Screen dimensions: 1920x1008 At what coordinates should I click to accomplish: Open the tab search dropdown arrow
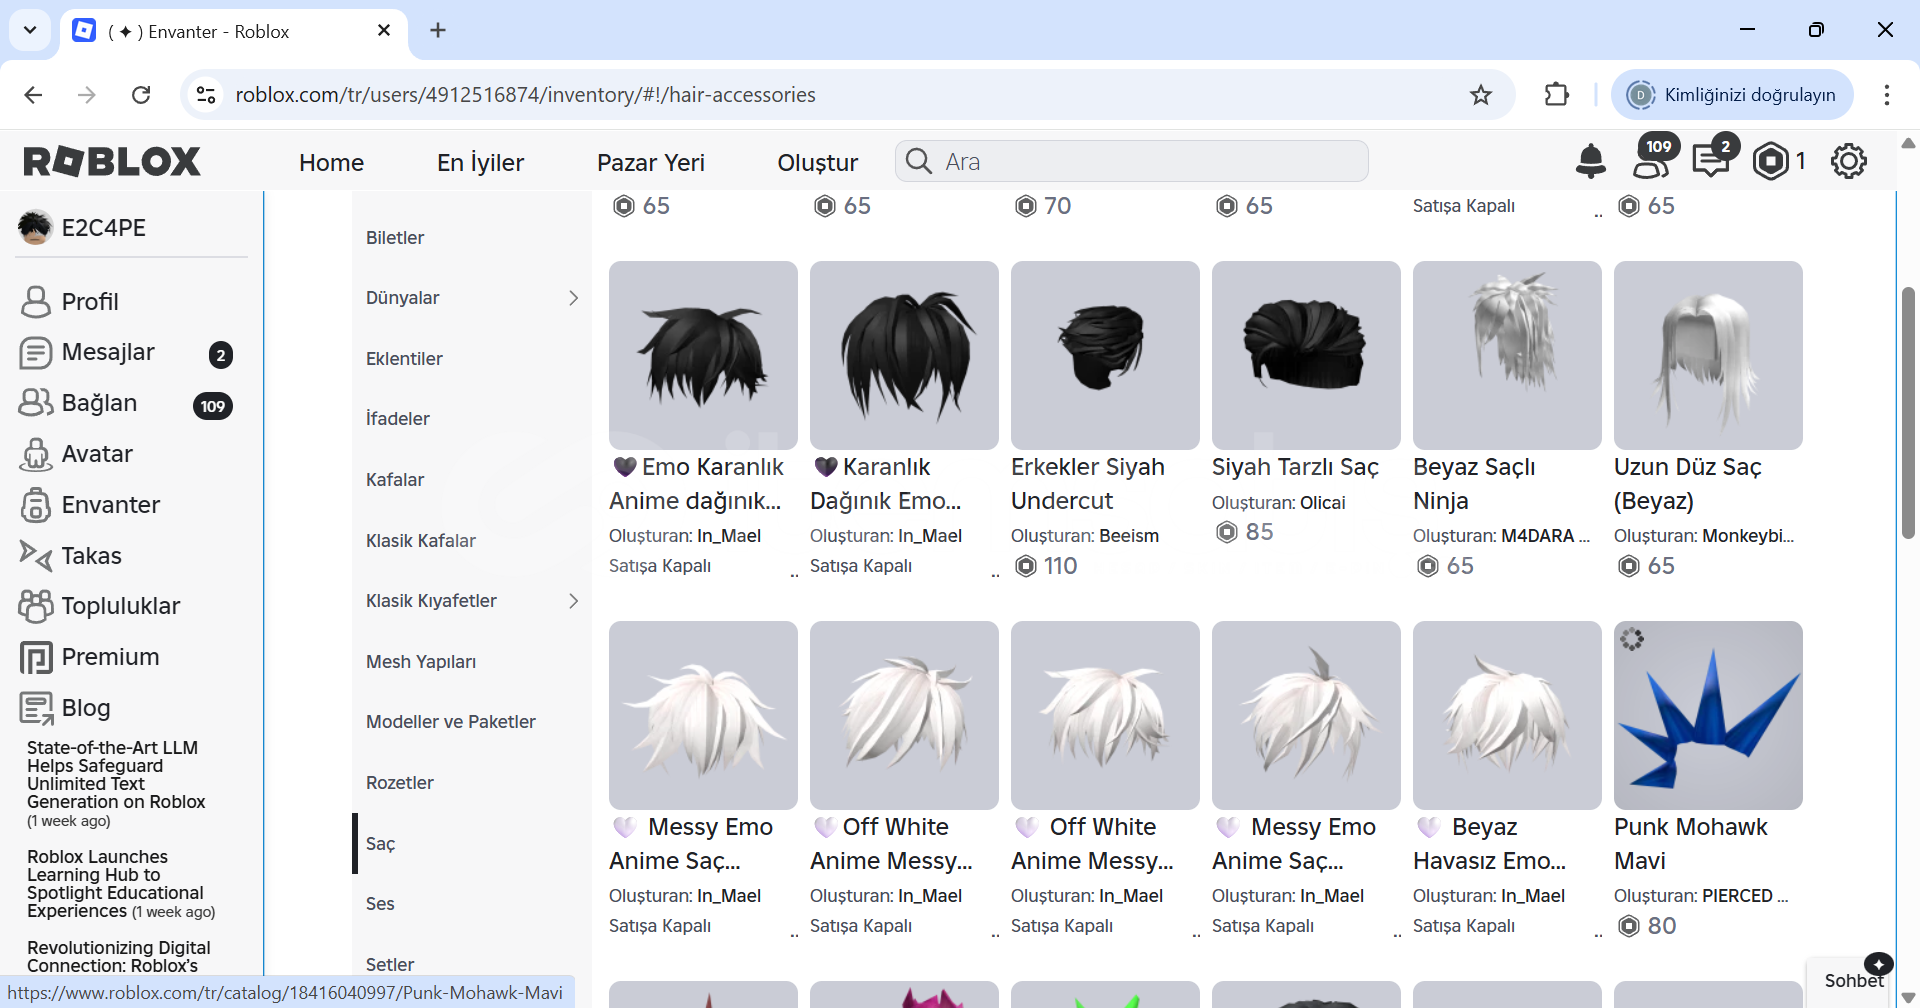click(30, 30)
